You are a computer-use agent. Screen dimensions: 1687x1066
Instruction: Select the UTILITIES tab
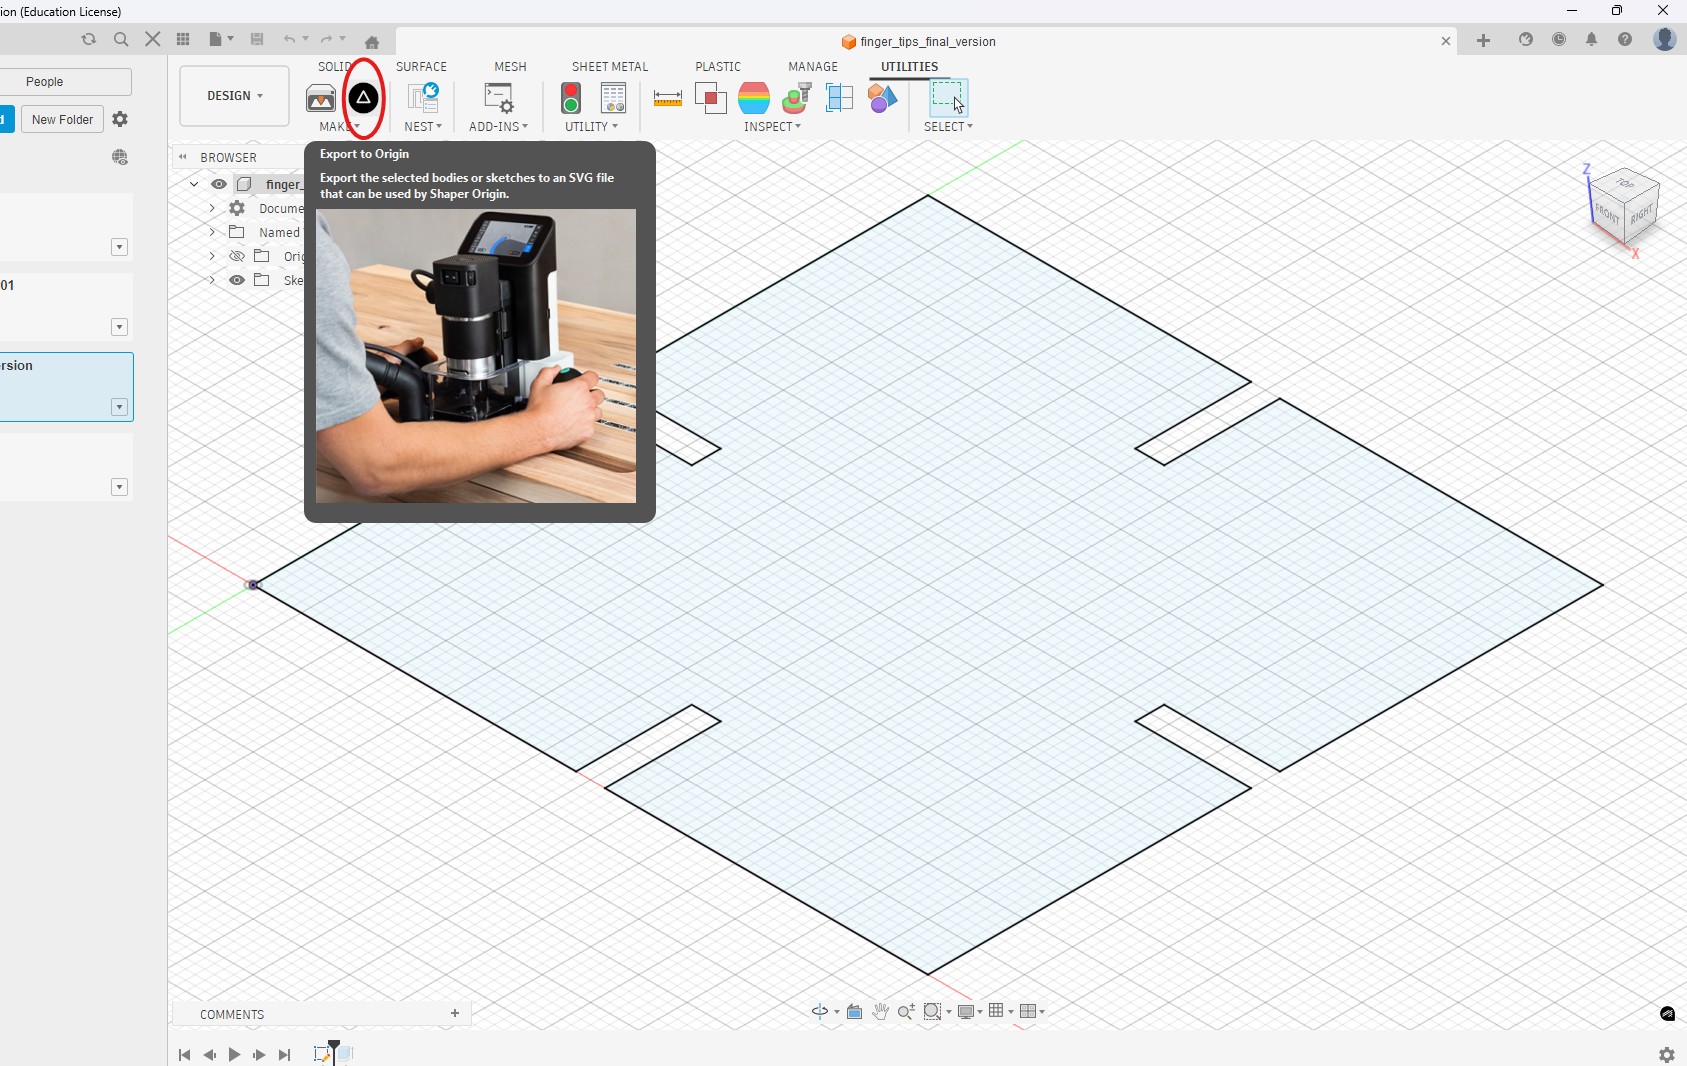(x=909, y=67)
